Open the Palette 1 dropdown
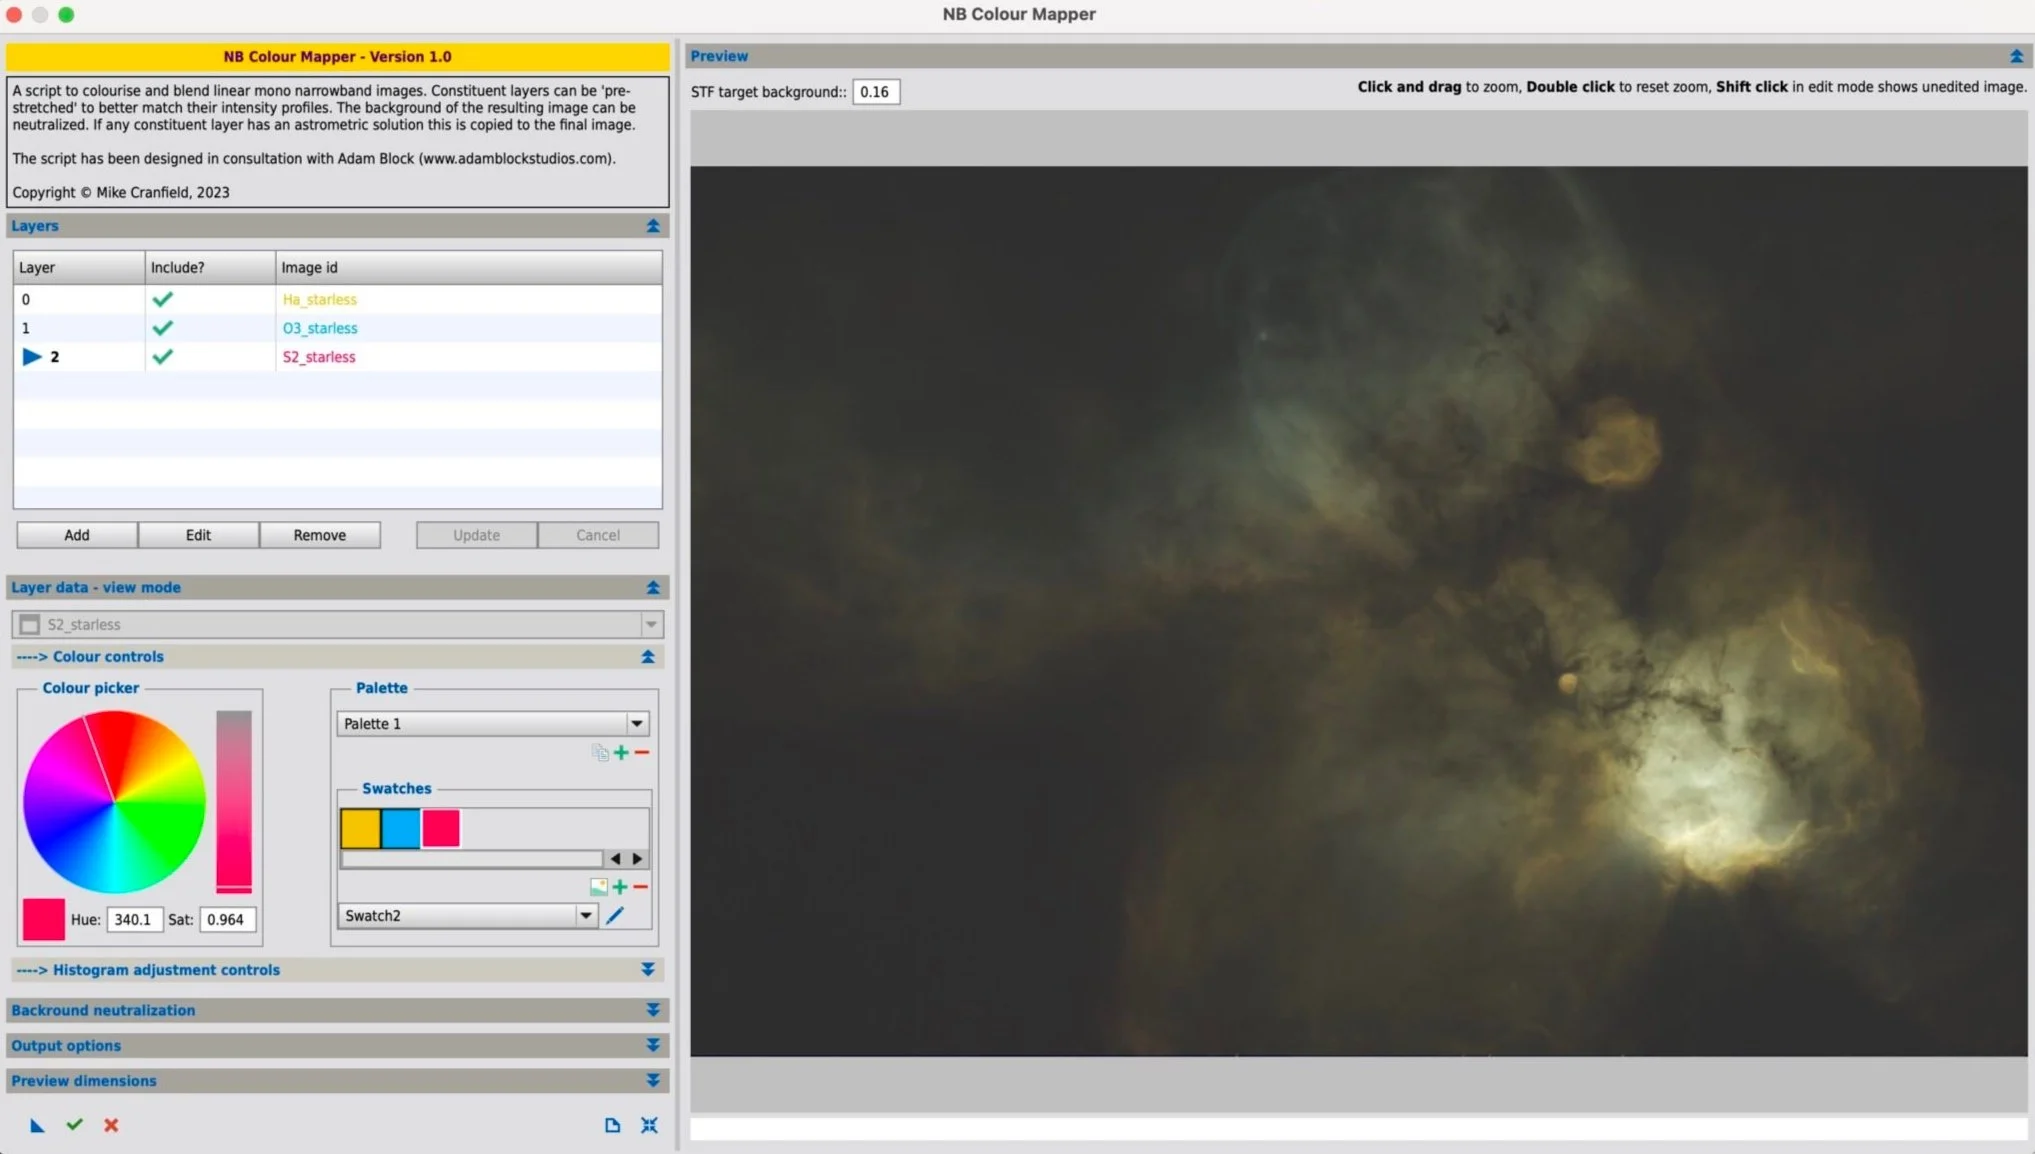 pos(637,723)
